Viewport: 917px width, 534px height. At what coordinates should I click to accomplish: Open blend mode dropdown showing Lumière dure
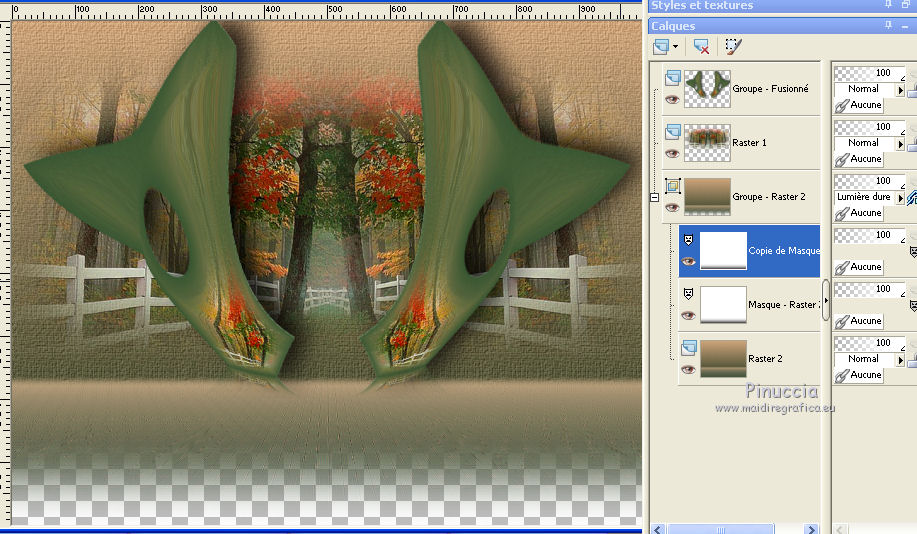pos(900,198)
